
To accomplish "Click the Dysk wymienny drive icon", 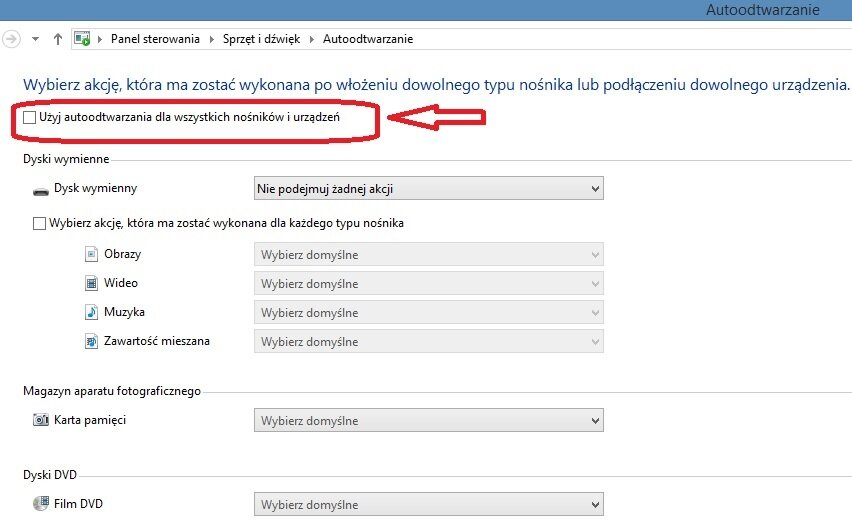I will 40,189.
